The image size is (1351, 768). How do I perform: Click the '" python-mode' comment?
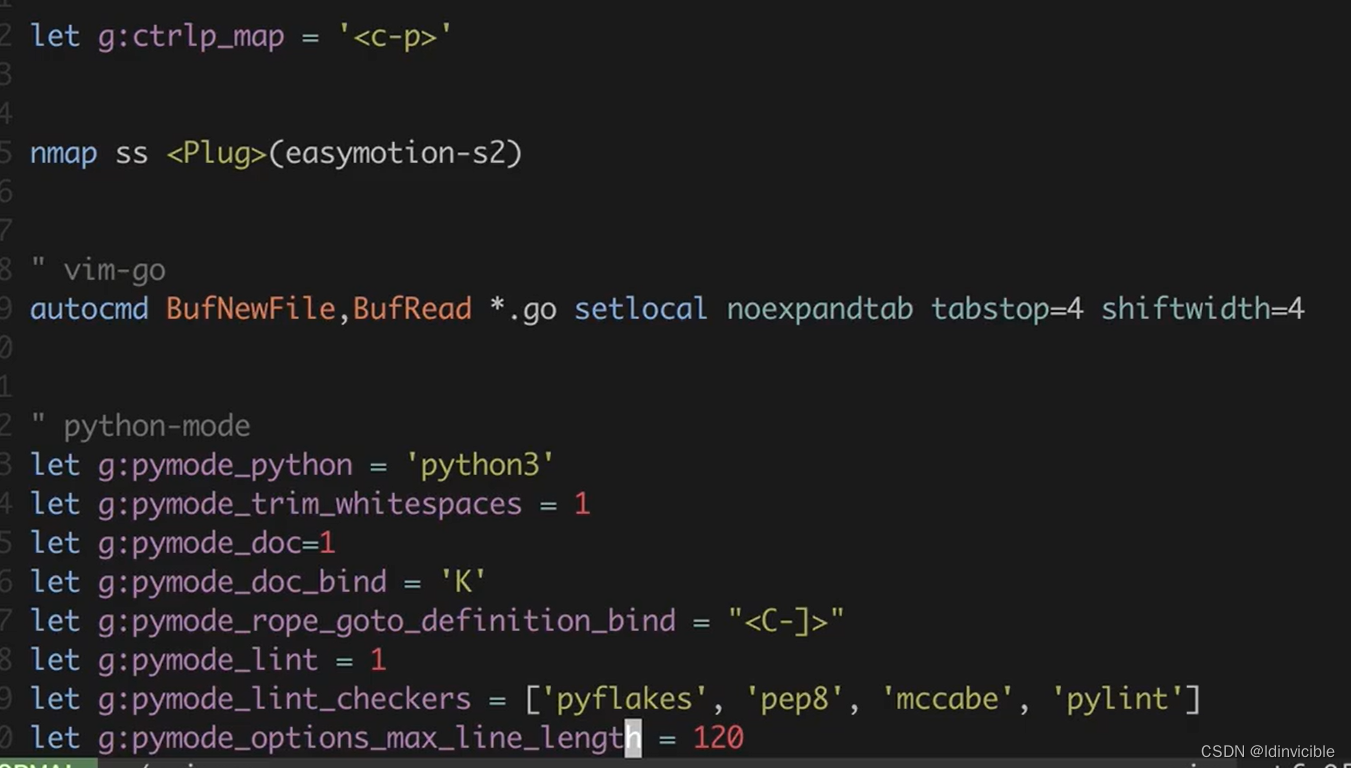(x=140, y=426)
